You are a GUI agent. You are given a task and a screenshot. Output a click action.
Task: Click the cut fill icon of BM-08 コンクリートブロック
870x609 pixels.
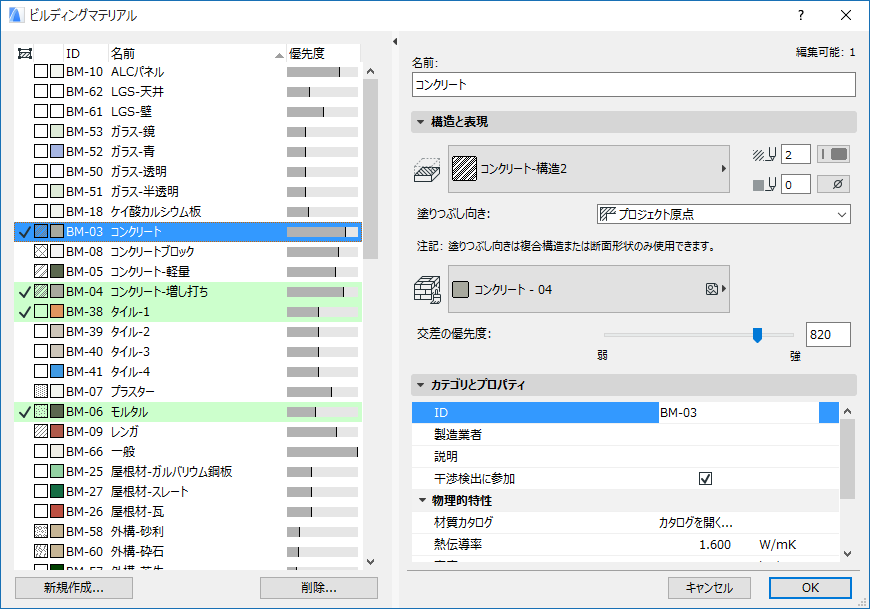[x=41, y=251]
